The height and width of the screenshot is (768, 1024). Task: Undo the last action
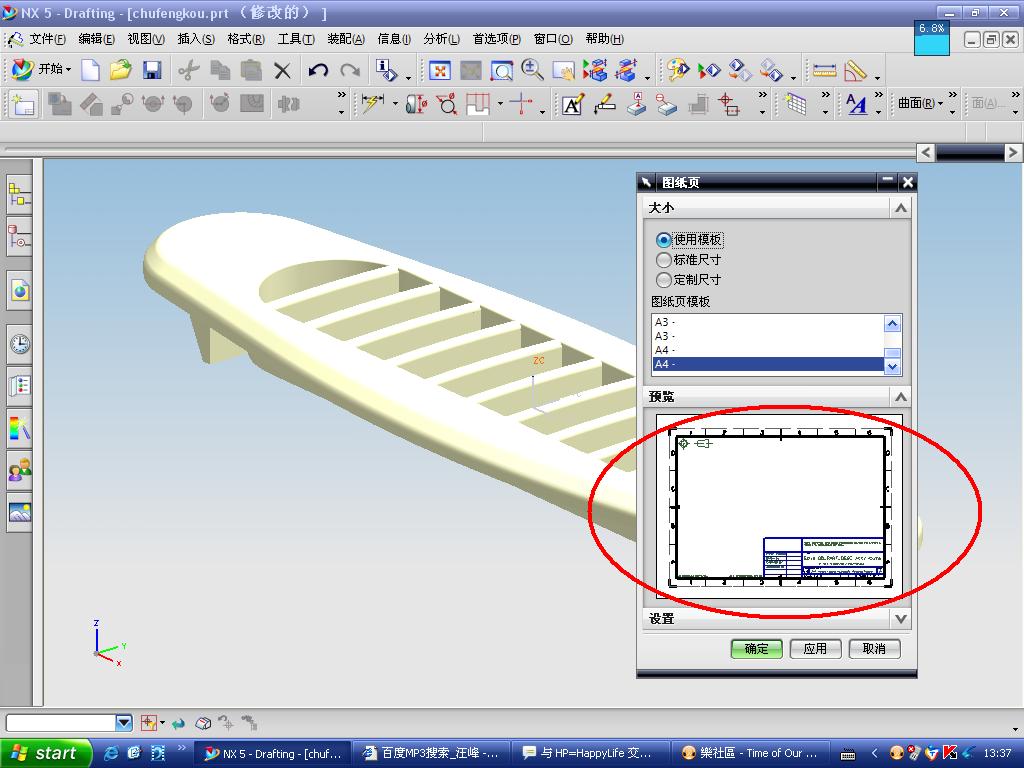[x=318, y=70]
